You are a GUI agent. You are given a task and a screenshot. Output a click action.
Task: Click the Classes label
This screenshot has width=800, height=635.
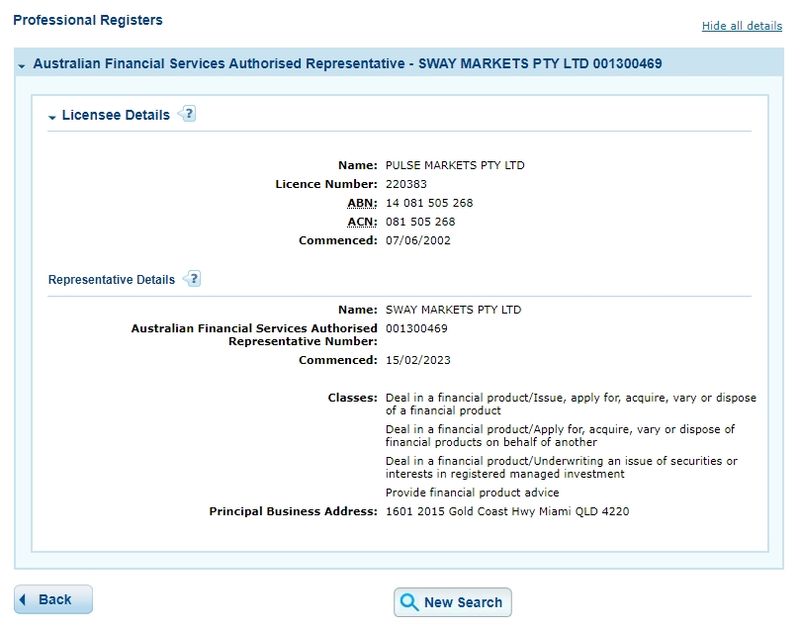click(352, 398)
